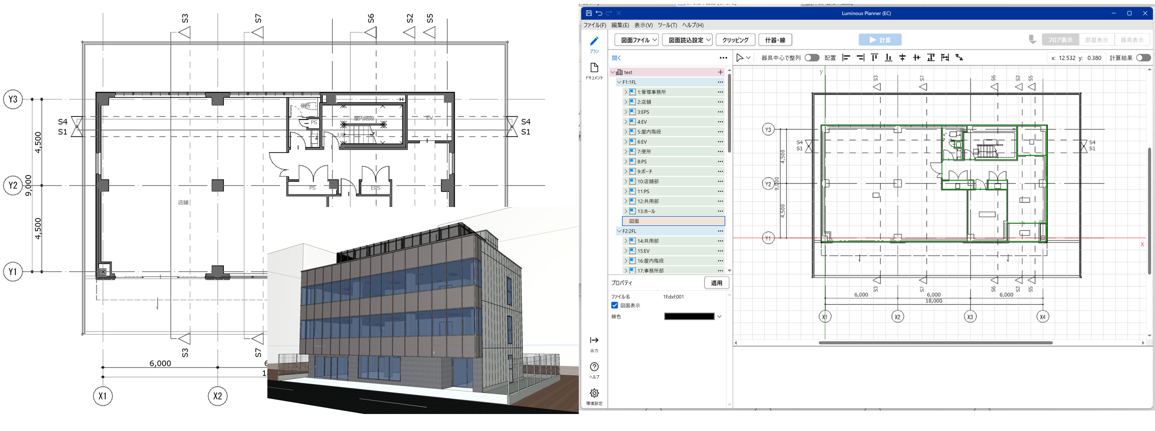
Task: Select the 図面 item in tree
Action: point(635,221)
